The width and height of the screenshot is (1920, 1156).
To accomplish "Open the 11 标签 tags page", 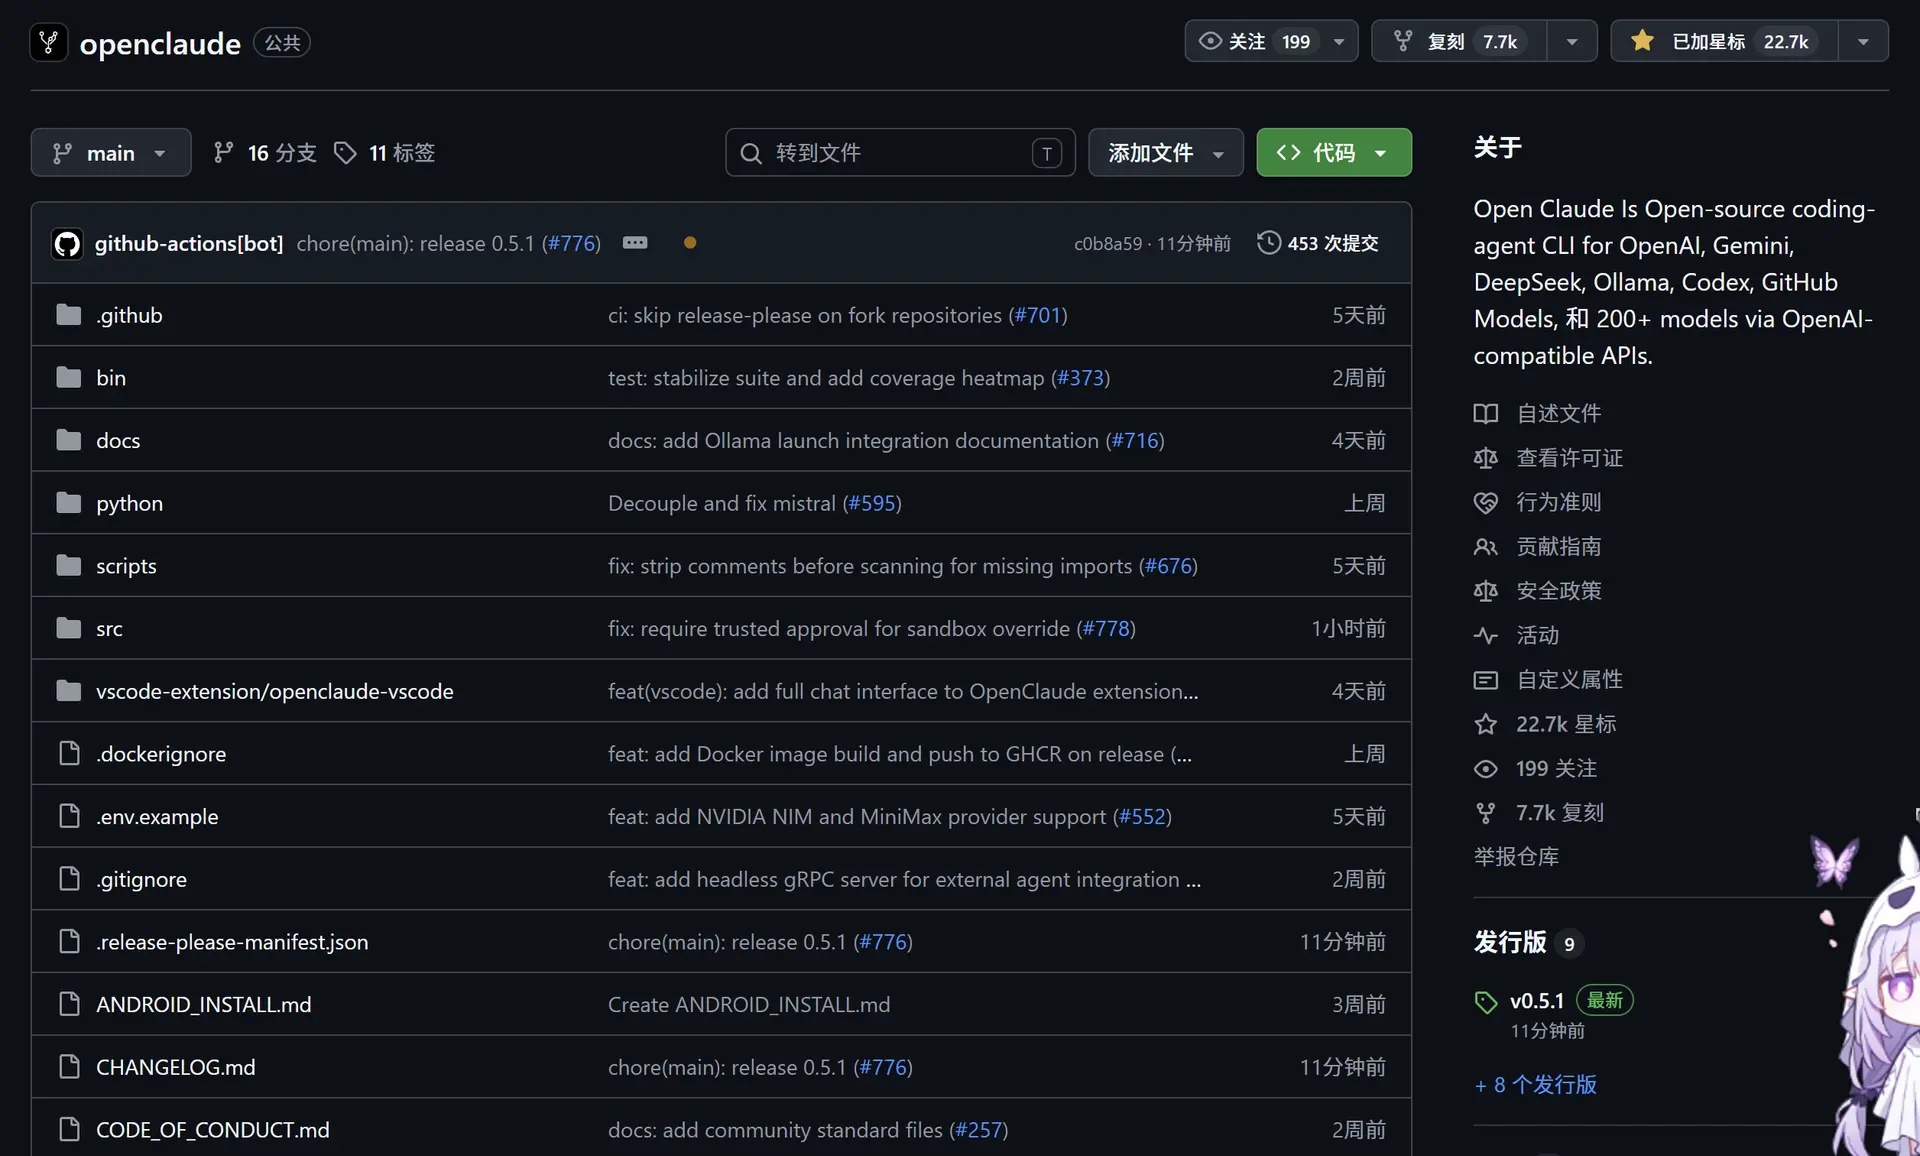I will point(385,152).
